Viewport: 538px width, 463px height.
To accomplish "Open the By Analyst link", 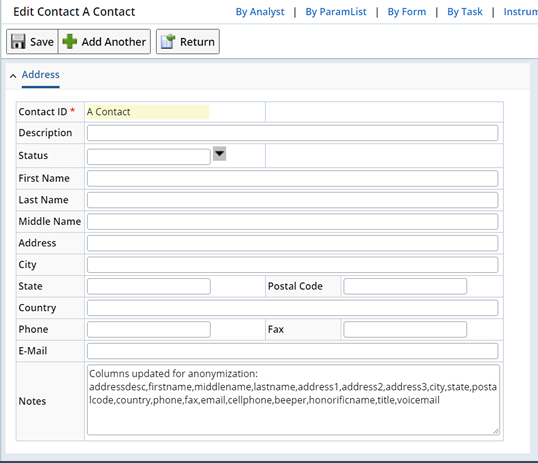I will coord(260,12).
